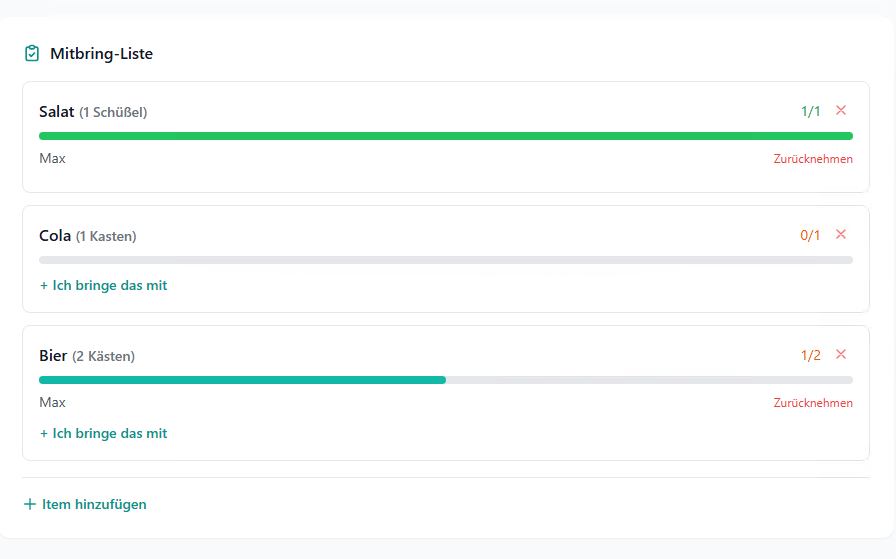This screenshot has height=559, width=896.
Task: Click the name Max under Salat
Action: tap(53, 158)
